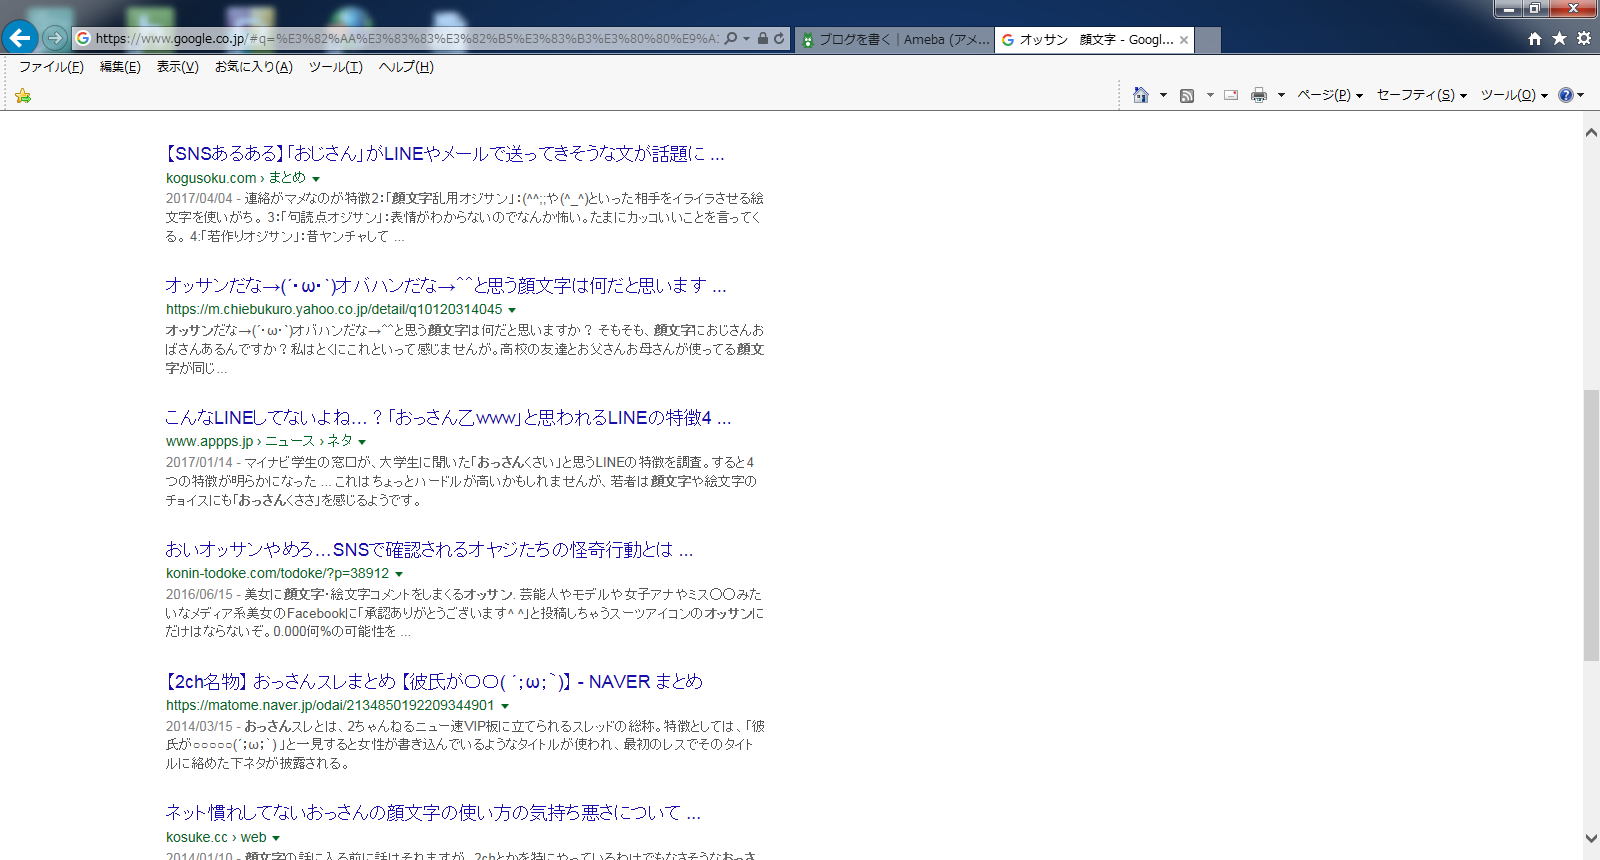Screen dimensions: 1600x860
Task: Expand the Print options dropdown arrow
Action: click(x=1281, y=95)
